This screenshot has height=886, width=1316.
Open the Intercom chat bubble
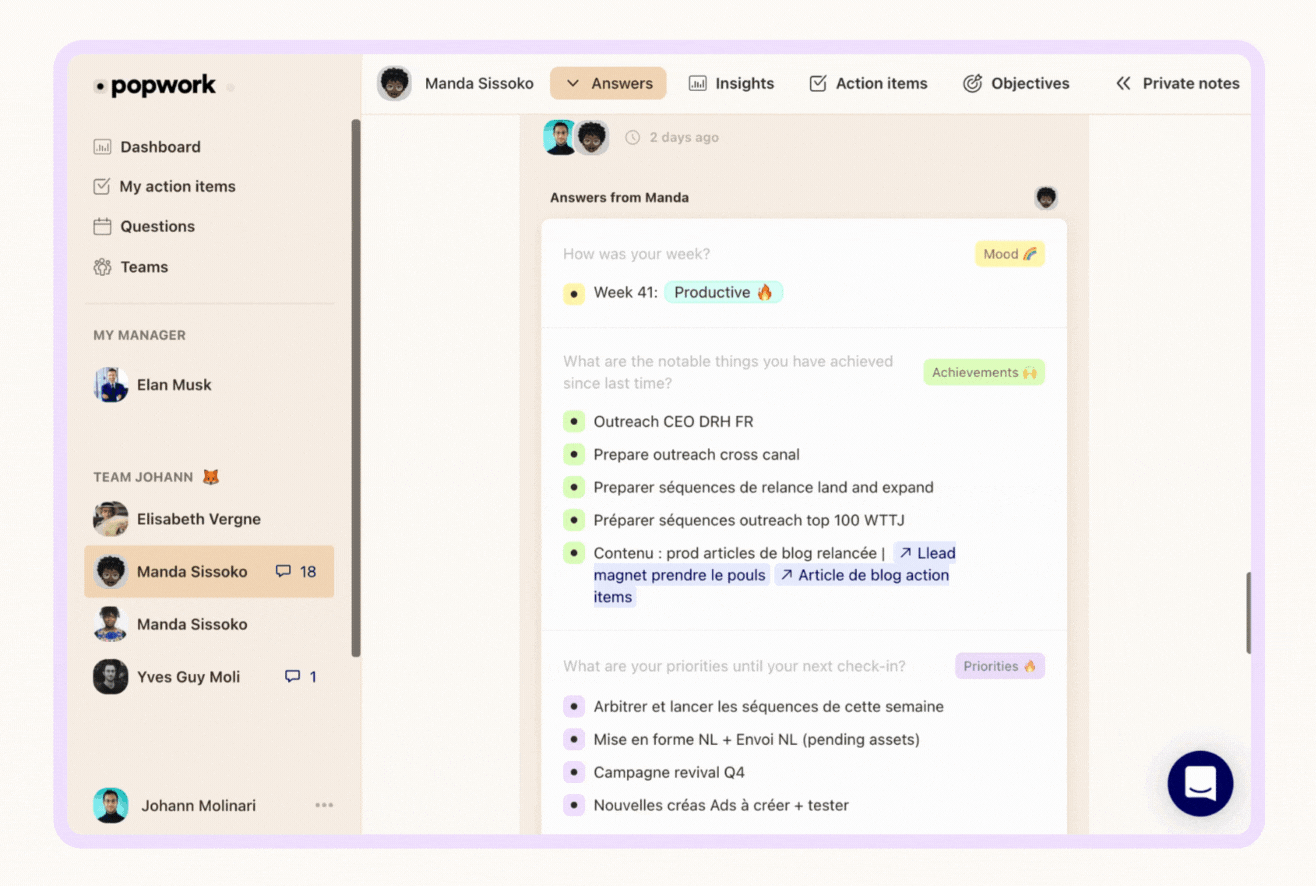pos(1199,783)
